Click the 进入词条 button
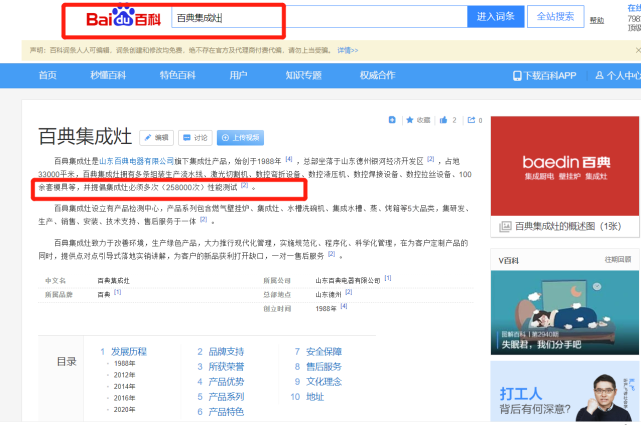Screen dimensions: 641x425 click(x=495, y=17)
